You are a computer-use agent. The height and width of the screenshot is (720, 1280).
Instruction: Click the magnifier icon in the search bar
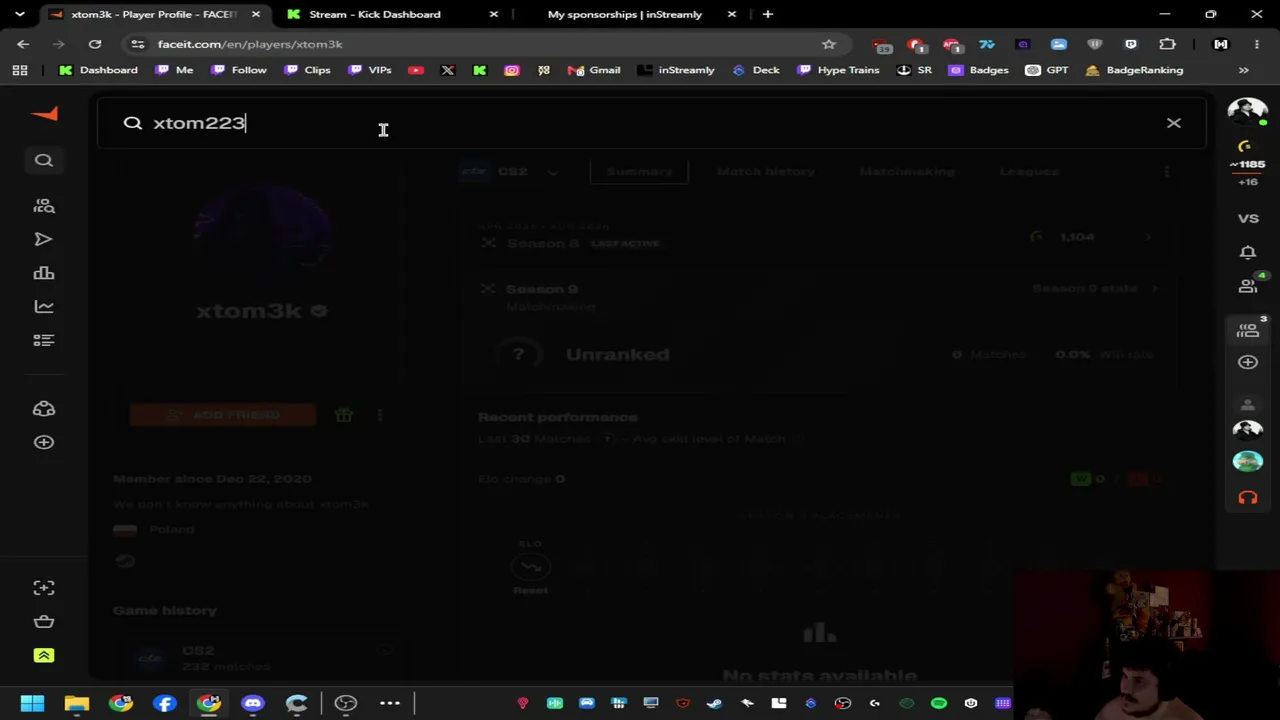133,123
